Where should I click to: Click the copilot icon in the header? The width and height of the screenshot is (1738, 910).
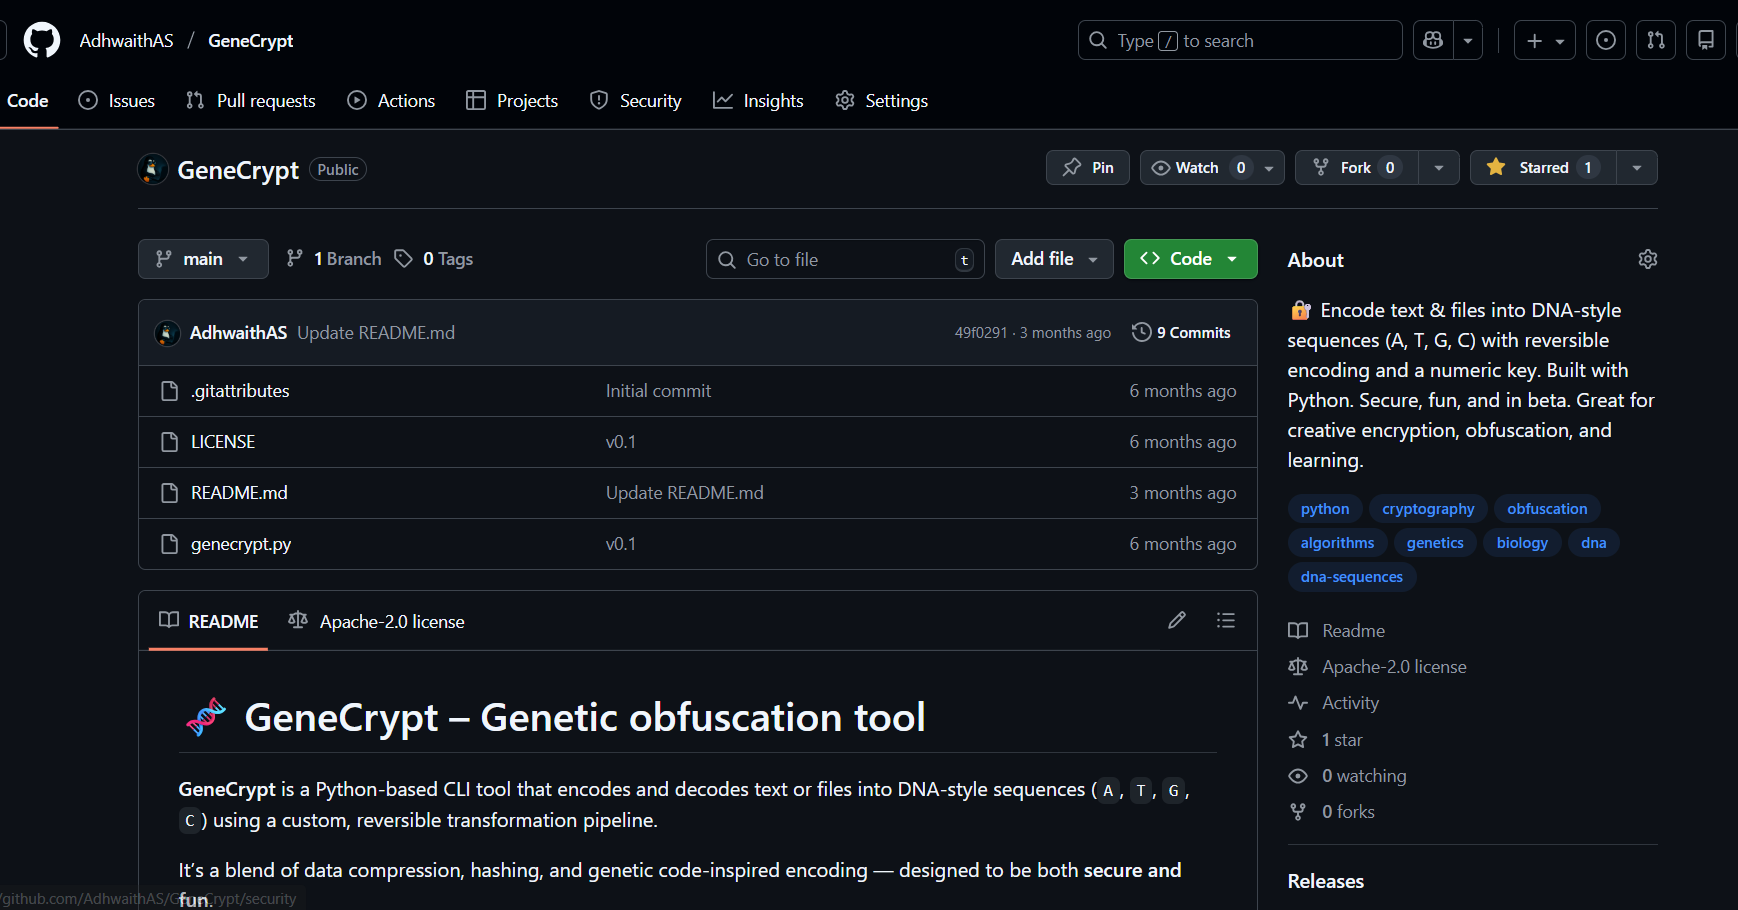[1432, 40]
